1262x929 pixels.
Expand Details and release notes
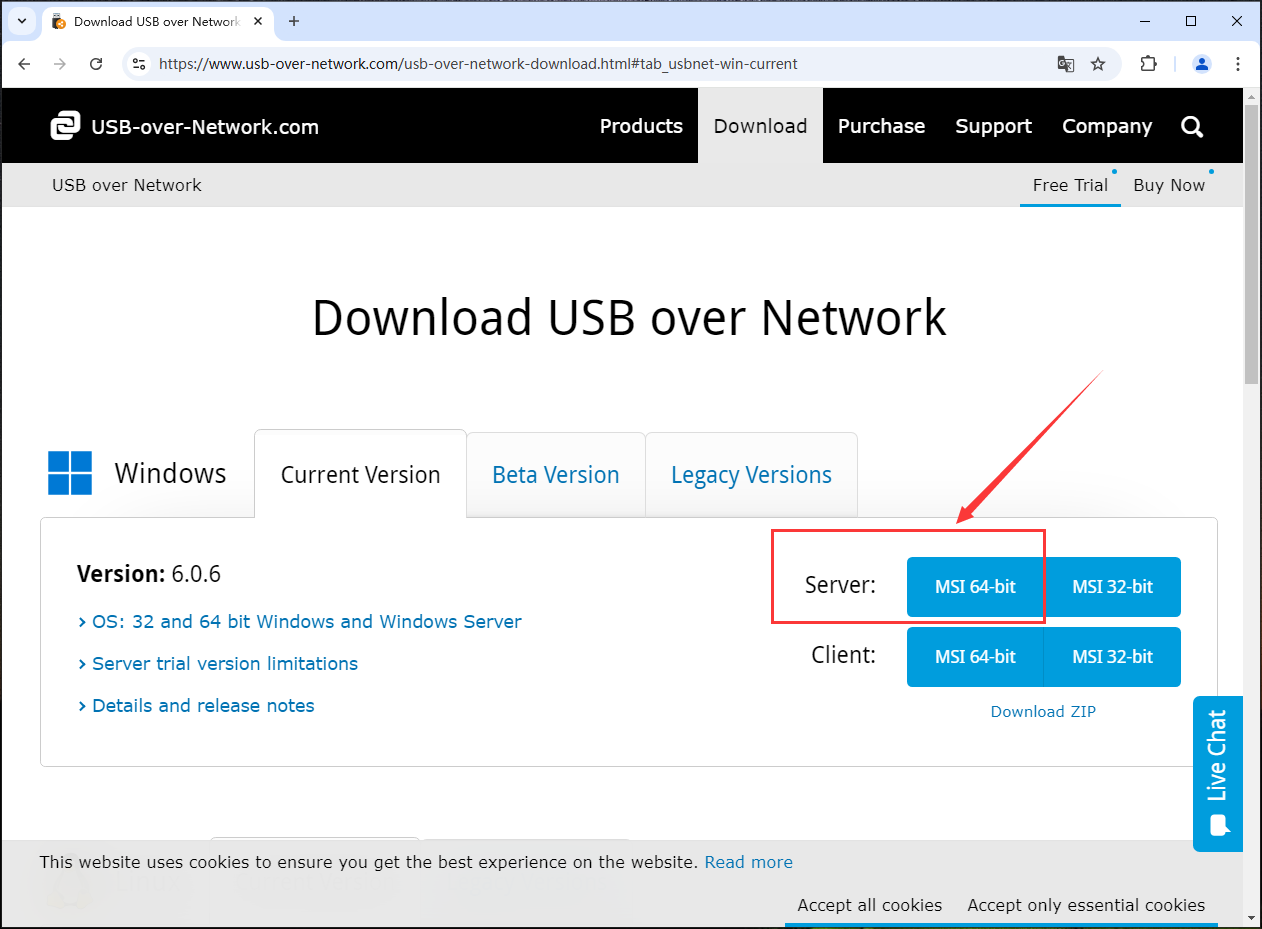pyautogui.click(x=202, y=705)
